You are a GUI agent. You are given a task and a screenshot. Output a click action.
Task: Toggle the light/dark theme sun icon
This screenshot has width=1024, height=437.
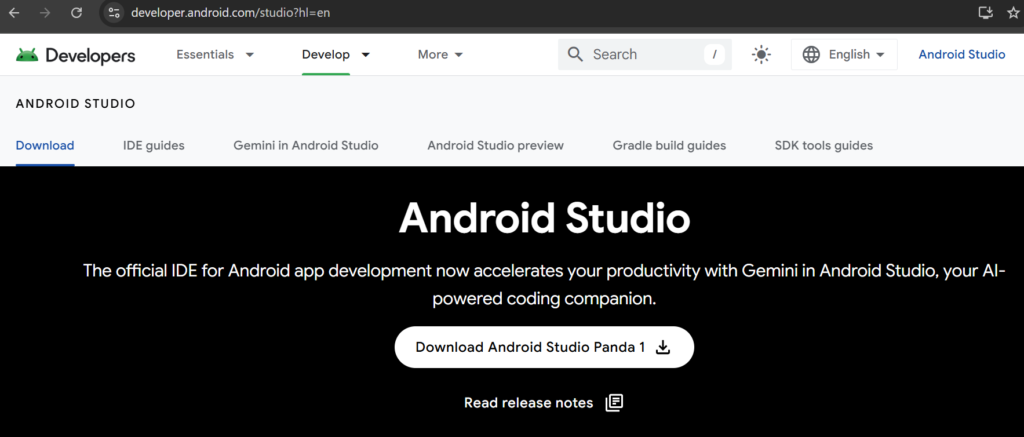pyautogui.click(x=762, y=55)
